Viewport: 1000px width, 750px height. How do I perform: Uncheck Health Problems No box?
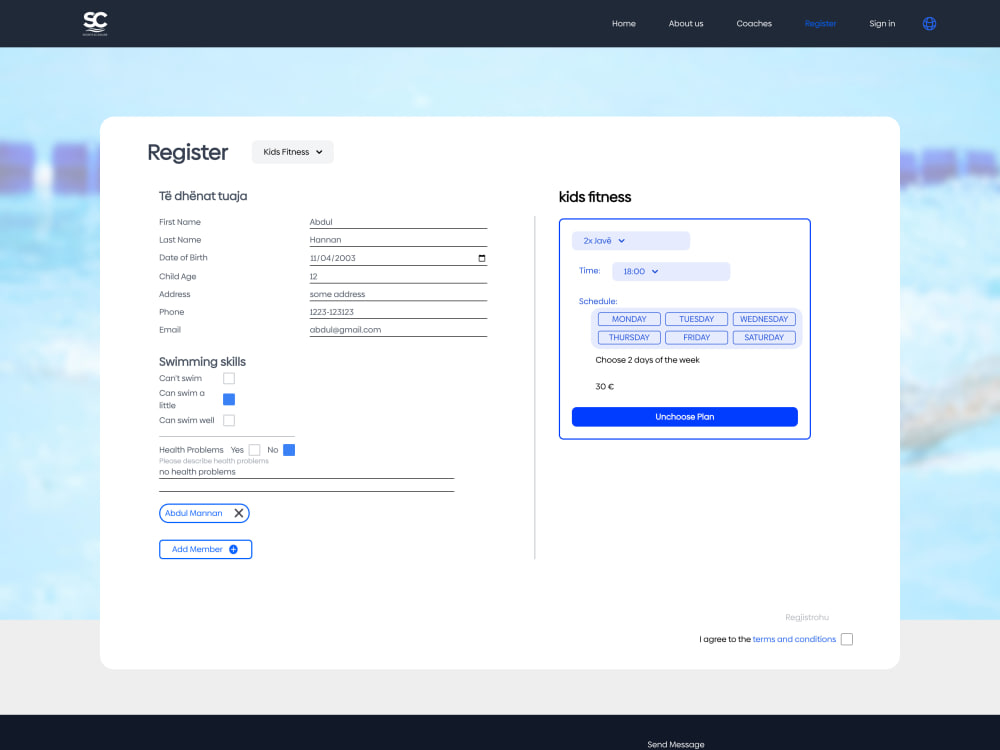coord(289,450)
